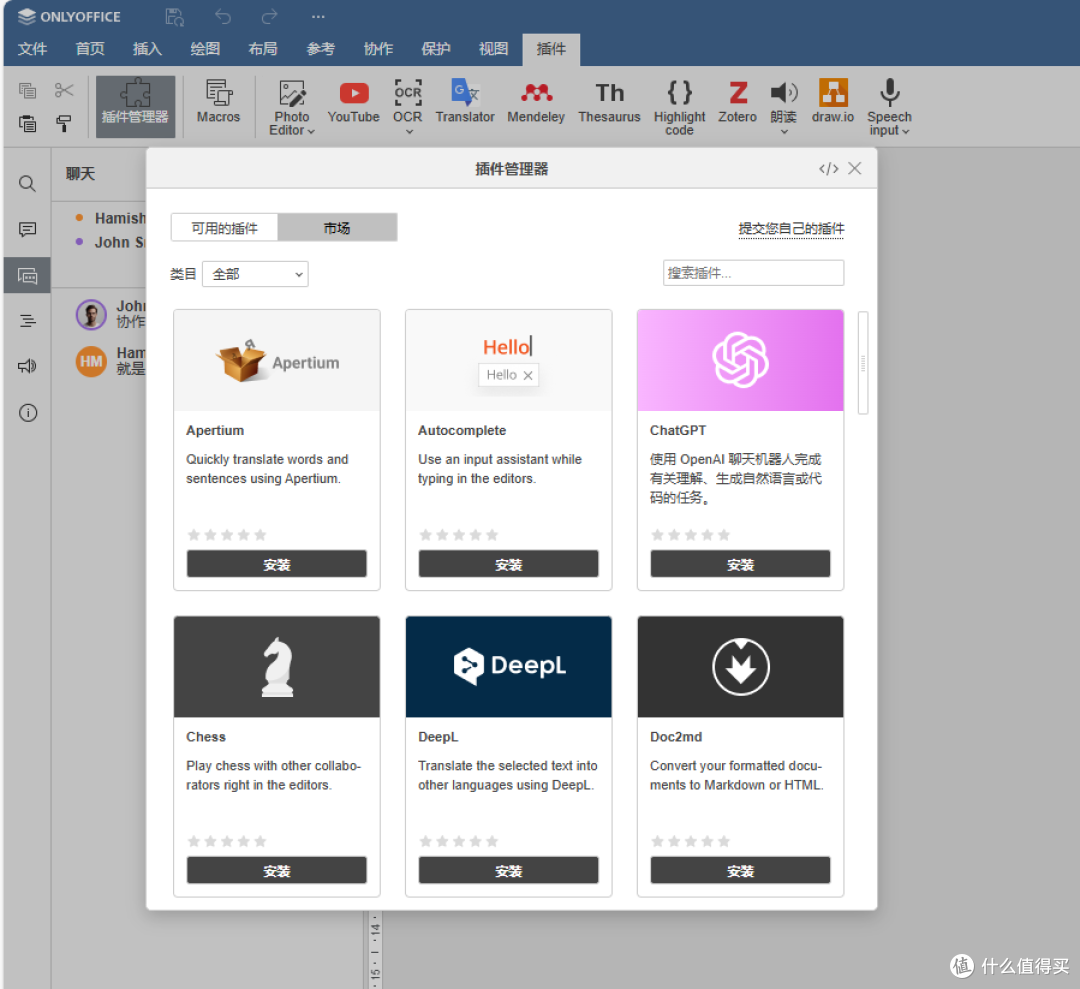Expand the Photo Editor dropdown arrow
The image size is (1080, 989).
click(x=311, y=131)
